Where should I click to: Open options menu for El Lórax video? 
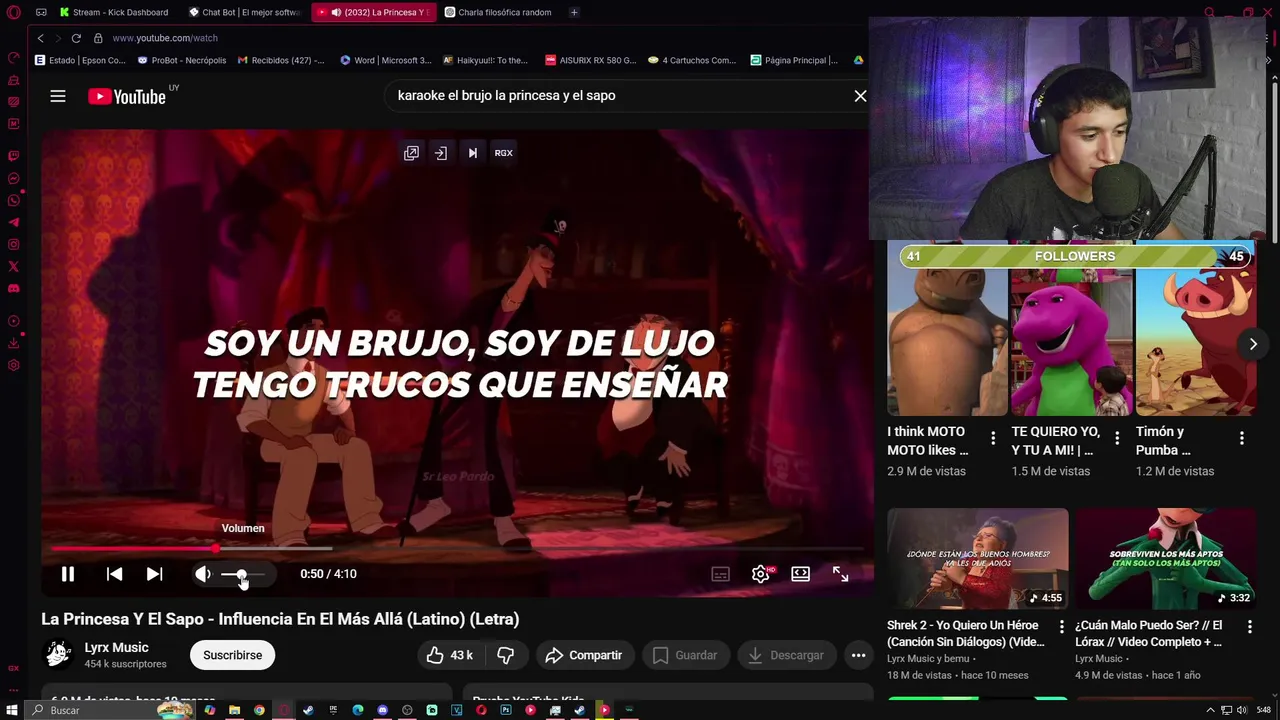pyautogui.click(x=1249, y=627)
